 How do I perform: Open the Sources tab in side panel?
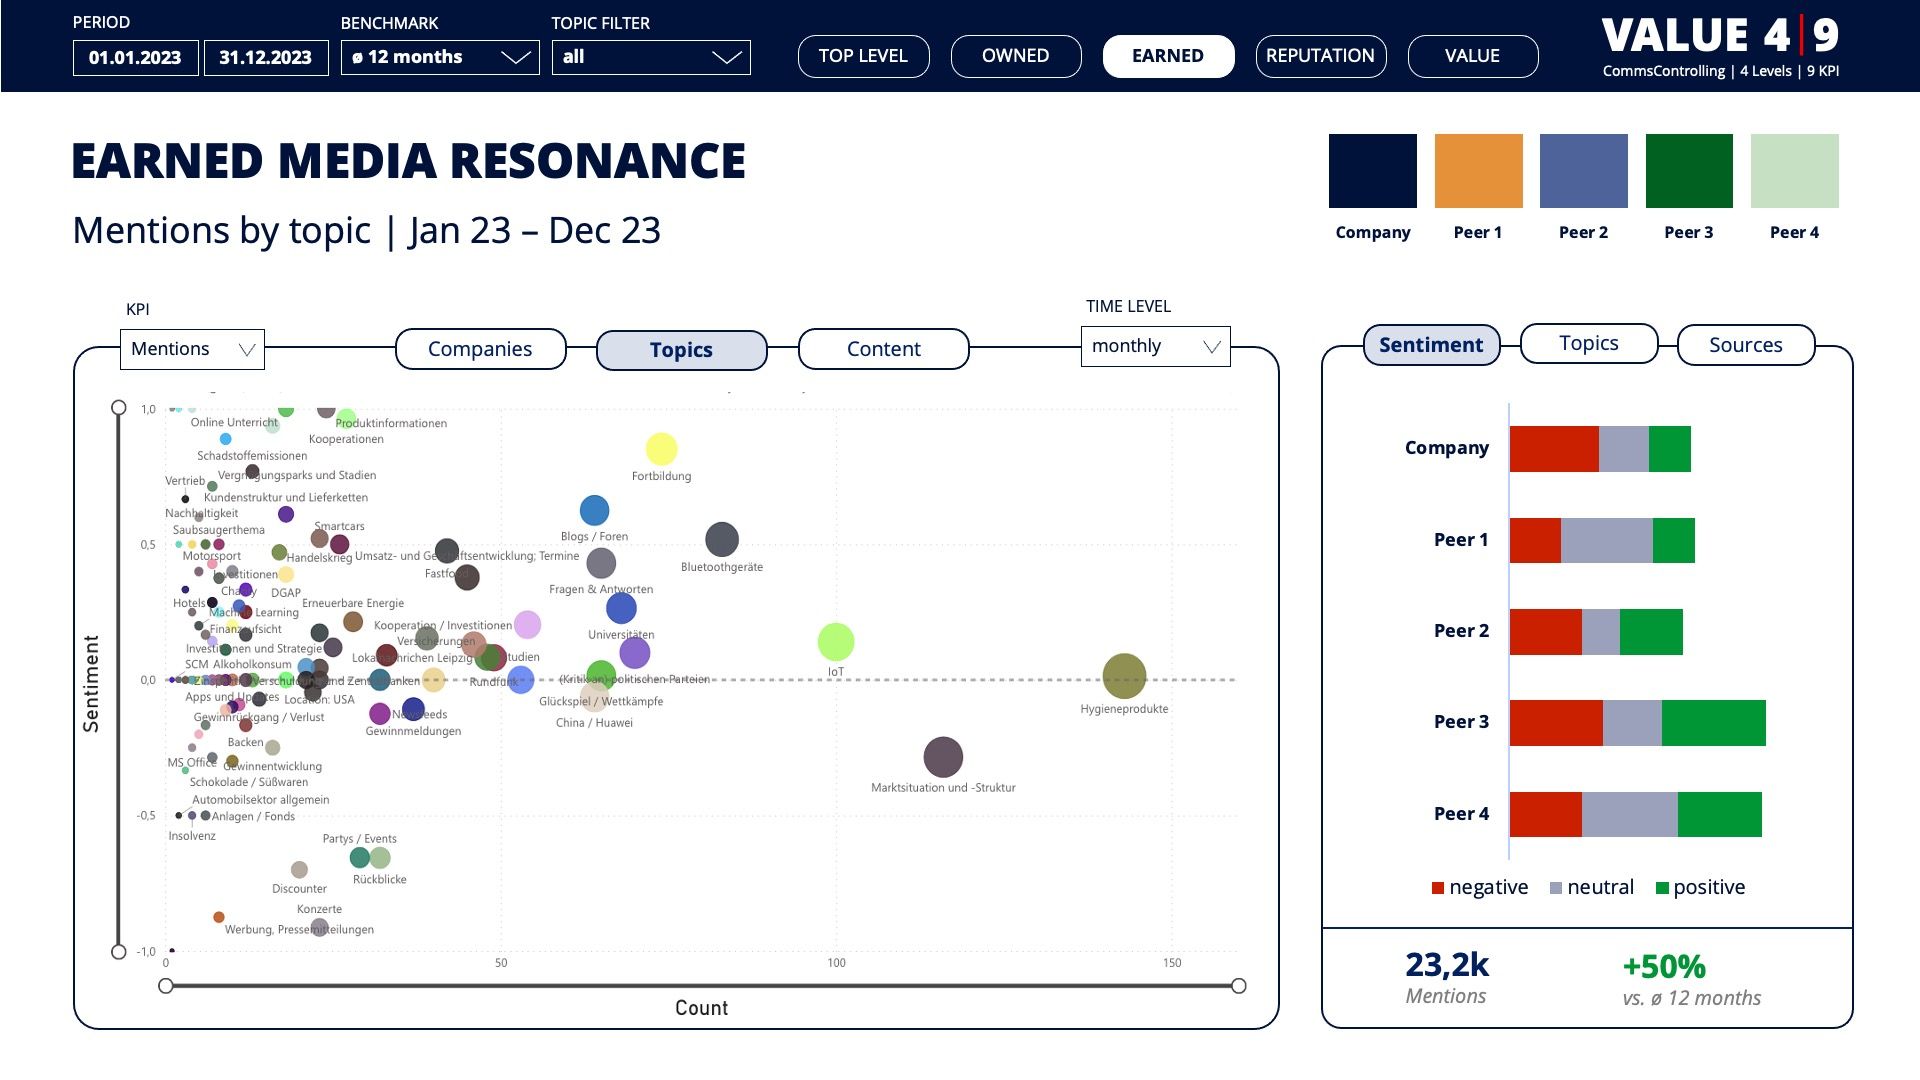coord(1745,345)
